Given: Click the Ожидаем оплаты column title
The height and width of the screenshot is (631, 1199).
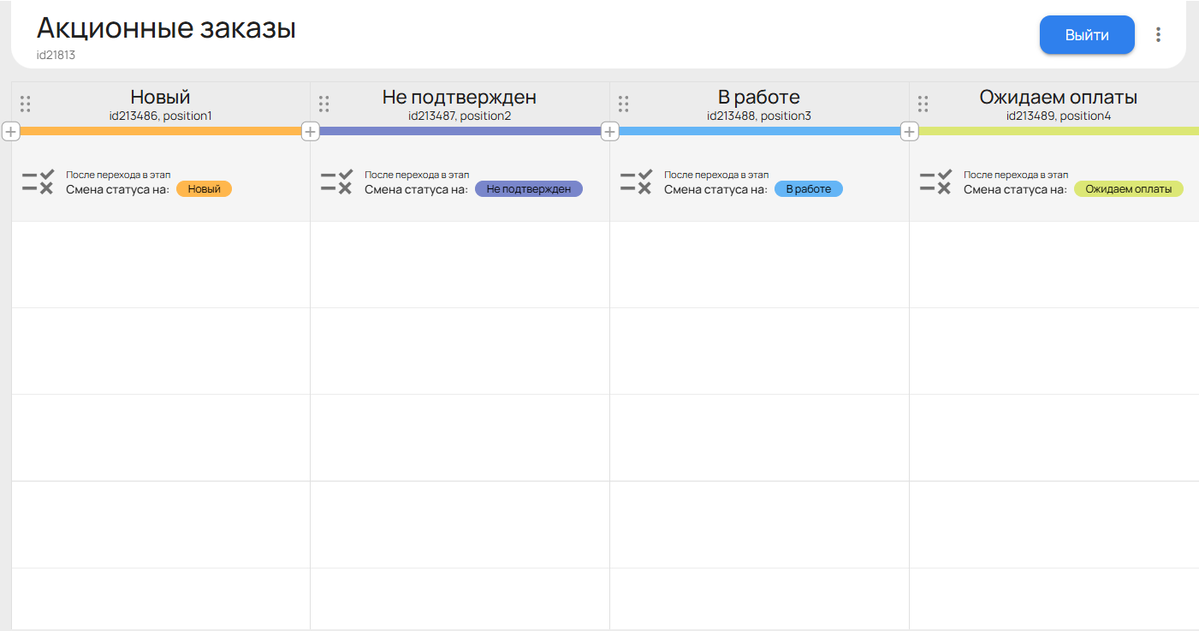Looking at the screenshot, I should (1058, 97).
